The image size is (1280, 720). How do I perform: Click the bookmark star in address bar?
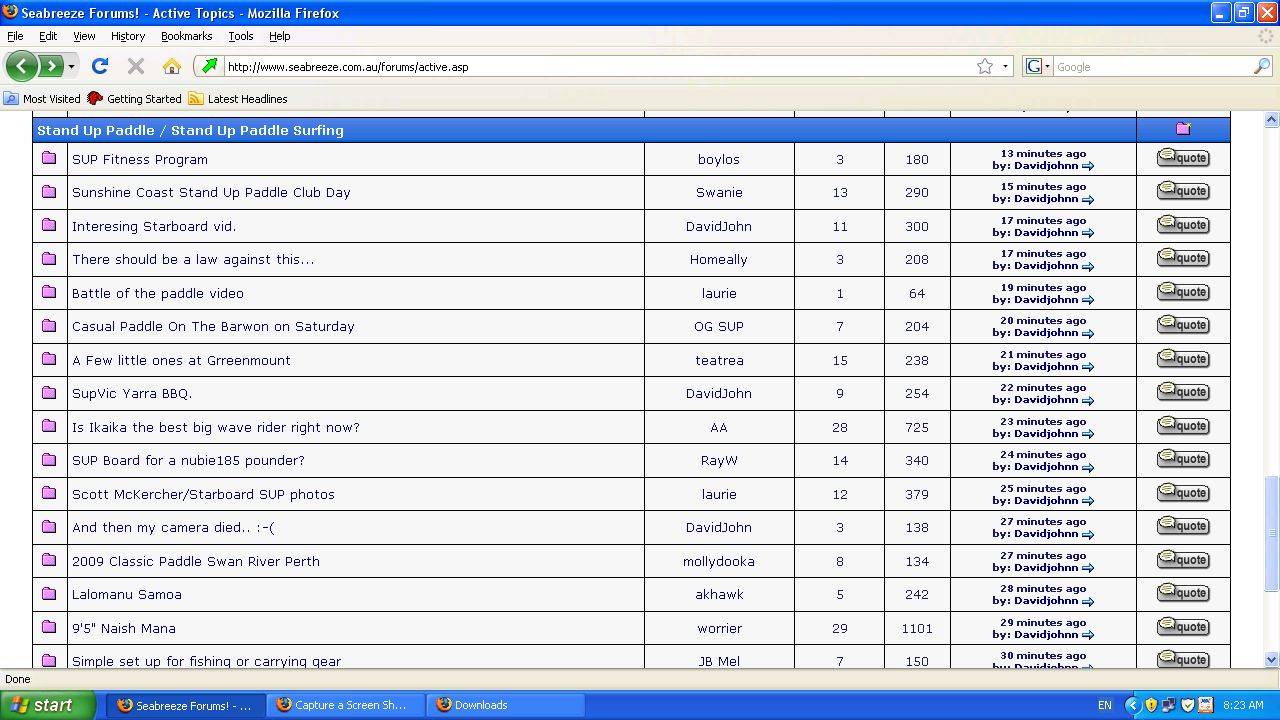985,67
